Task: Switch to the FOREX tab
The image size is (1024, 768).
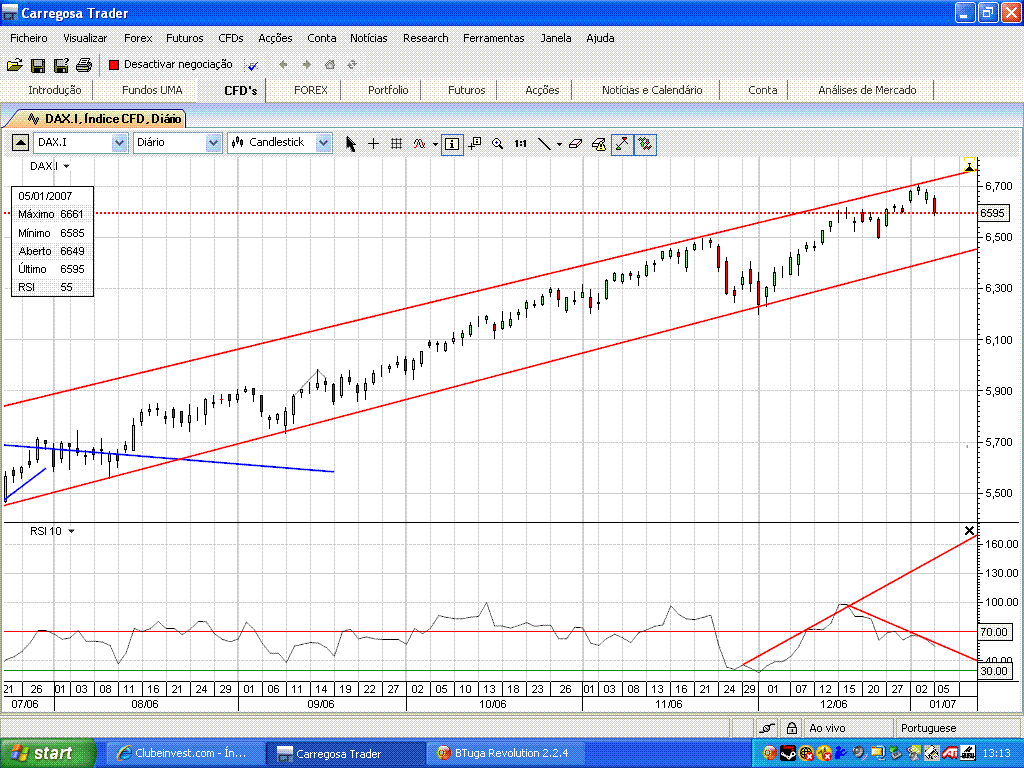Action: (x=310, y=89)
